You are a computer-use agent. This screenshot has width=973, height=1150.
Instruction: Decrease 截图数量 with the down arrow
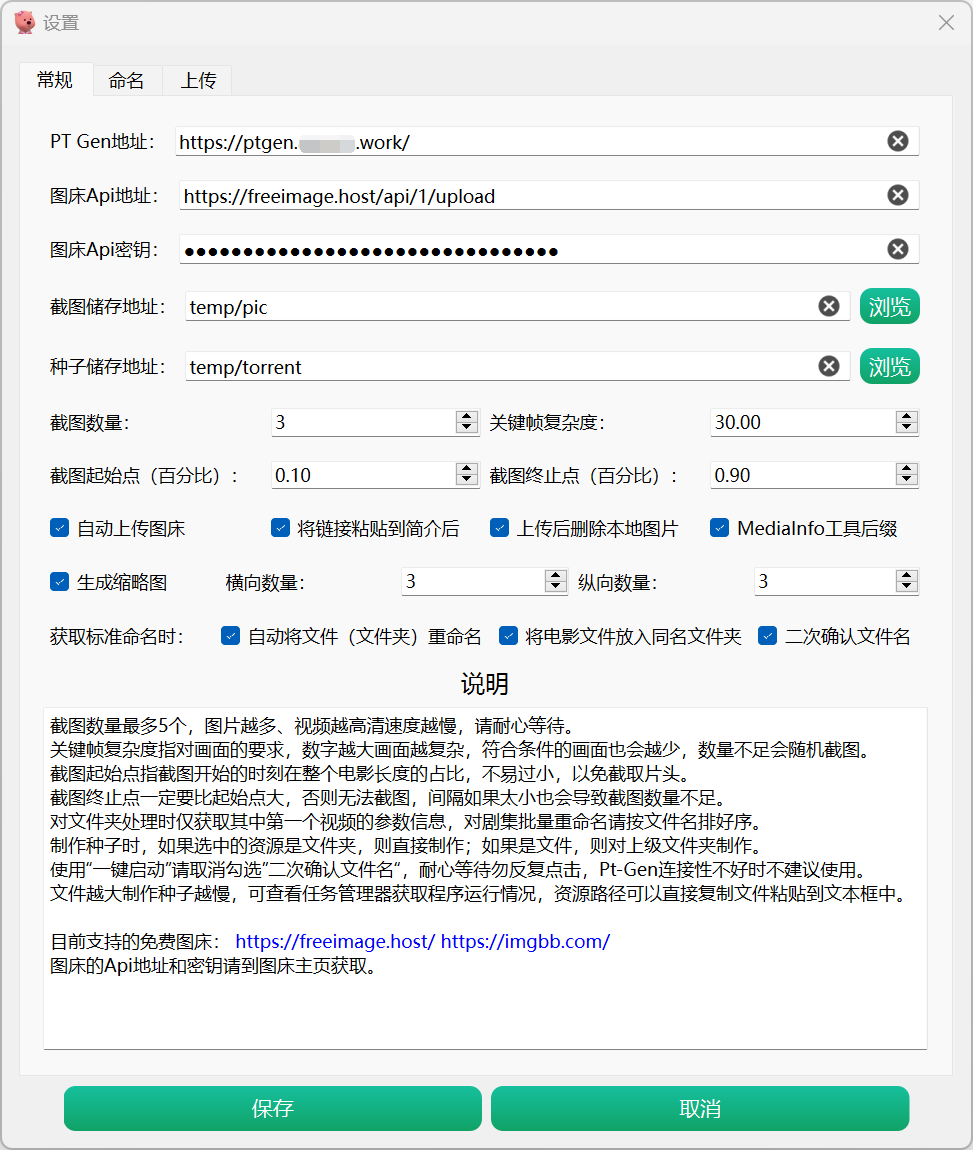[466, 428]
